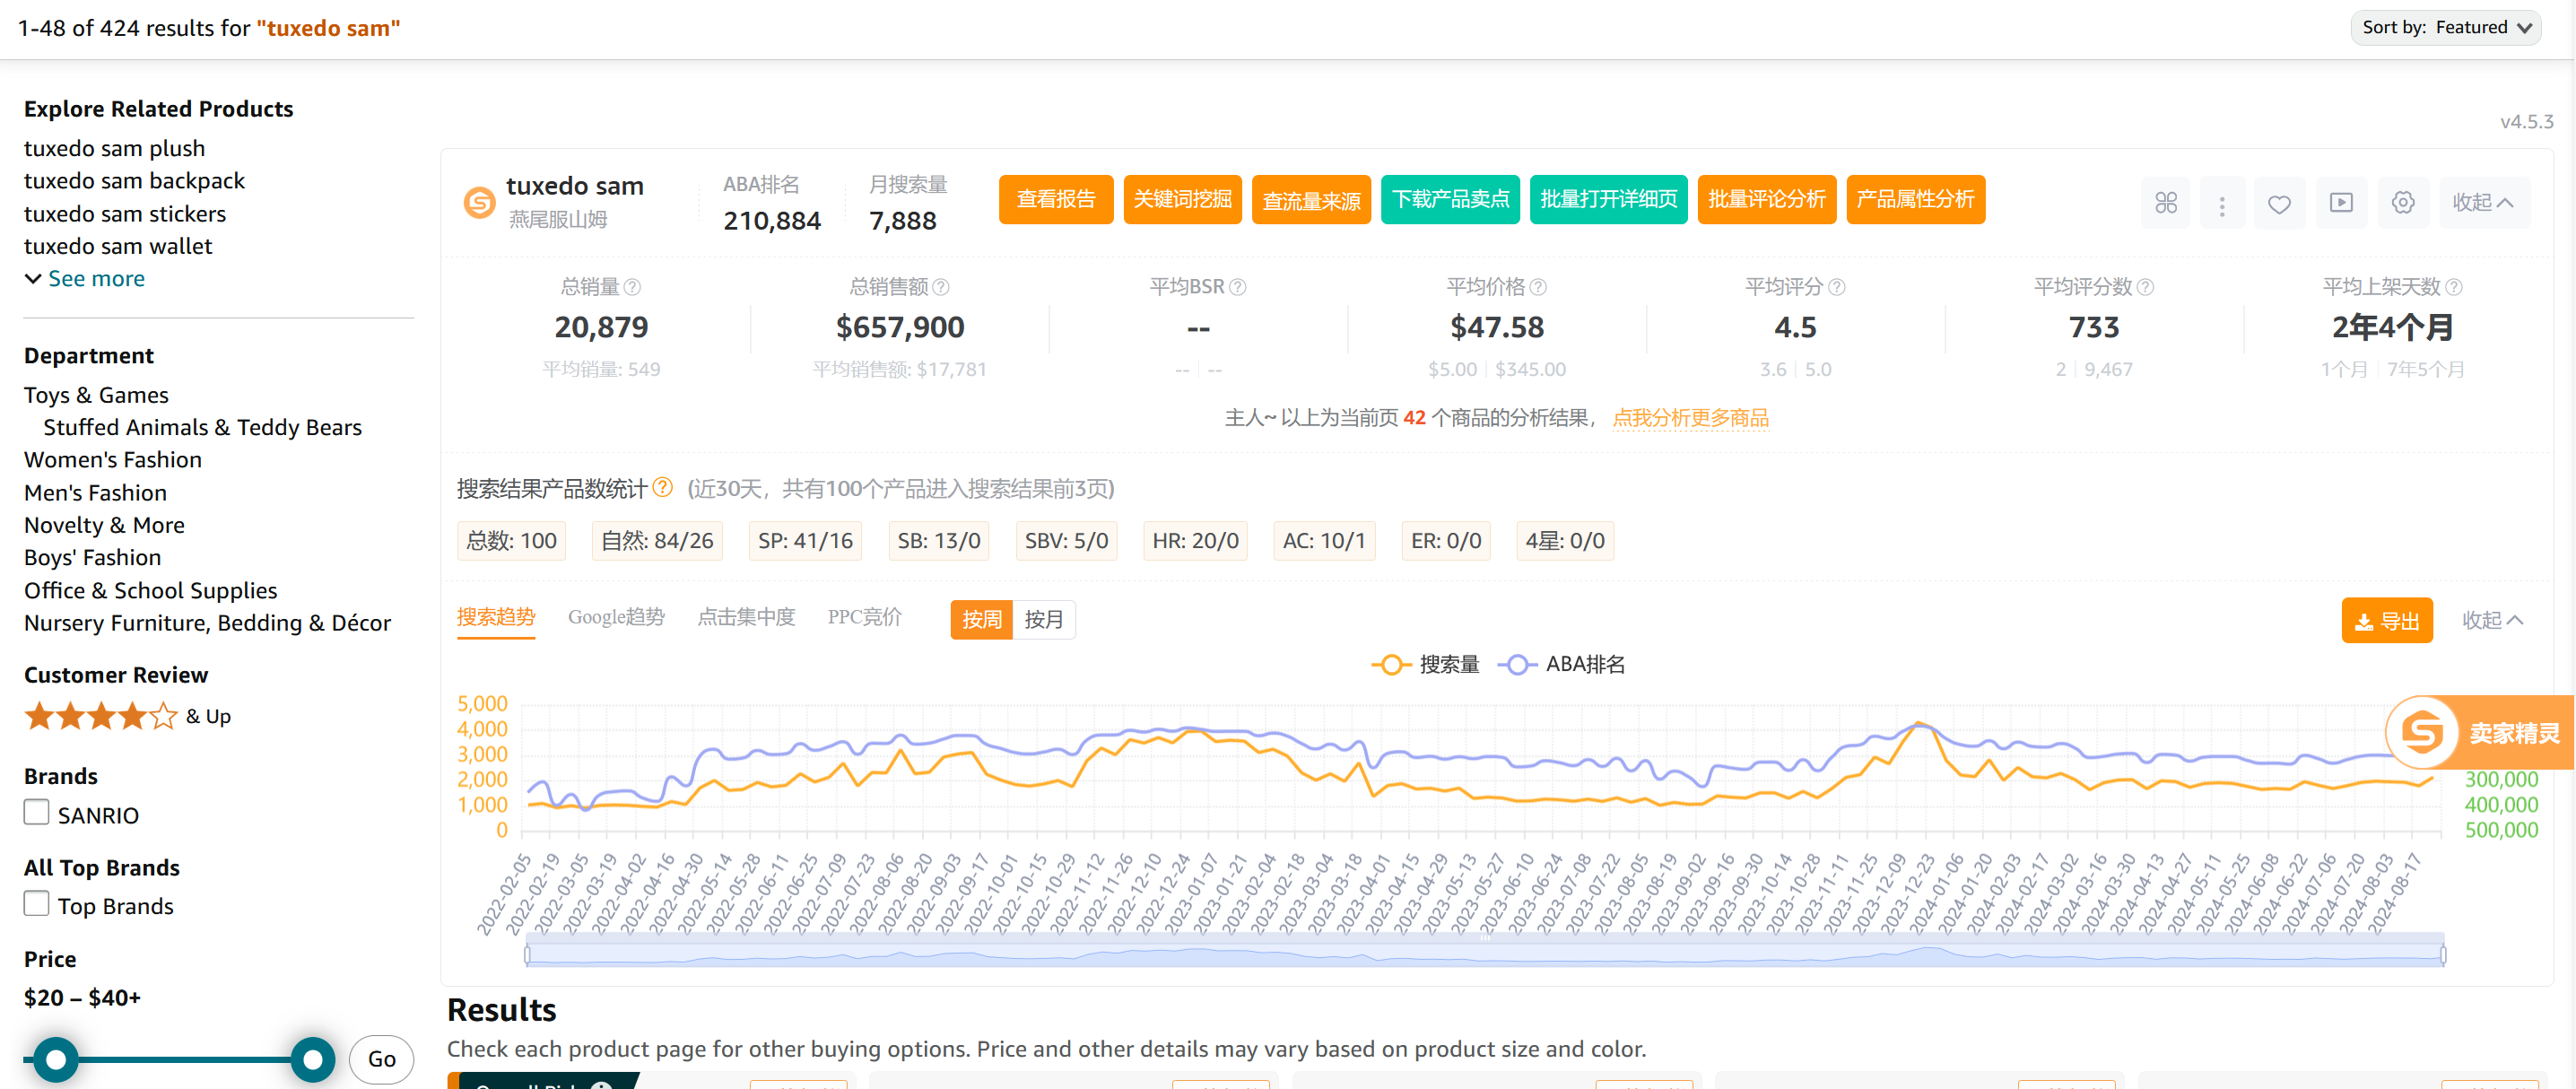Check the SANRIO brand checkbox

tap(37, 812)
